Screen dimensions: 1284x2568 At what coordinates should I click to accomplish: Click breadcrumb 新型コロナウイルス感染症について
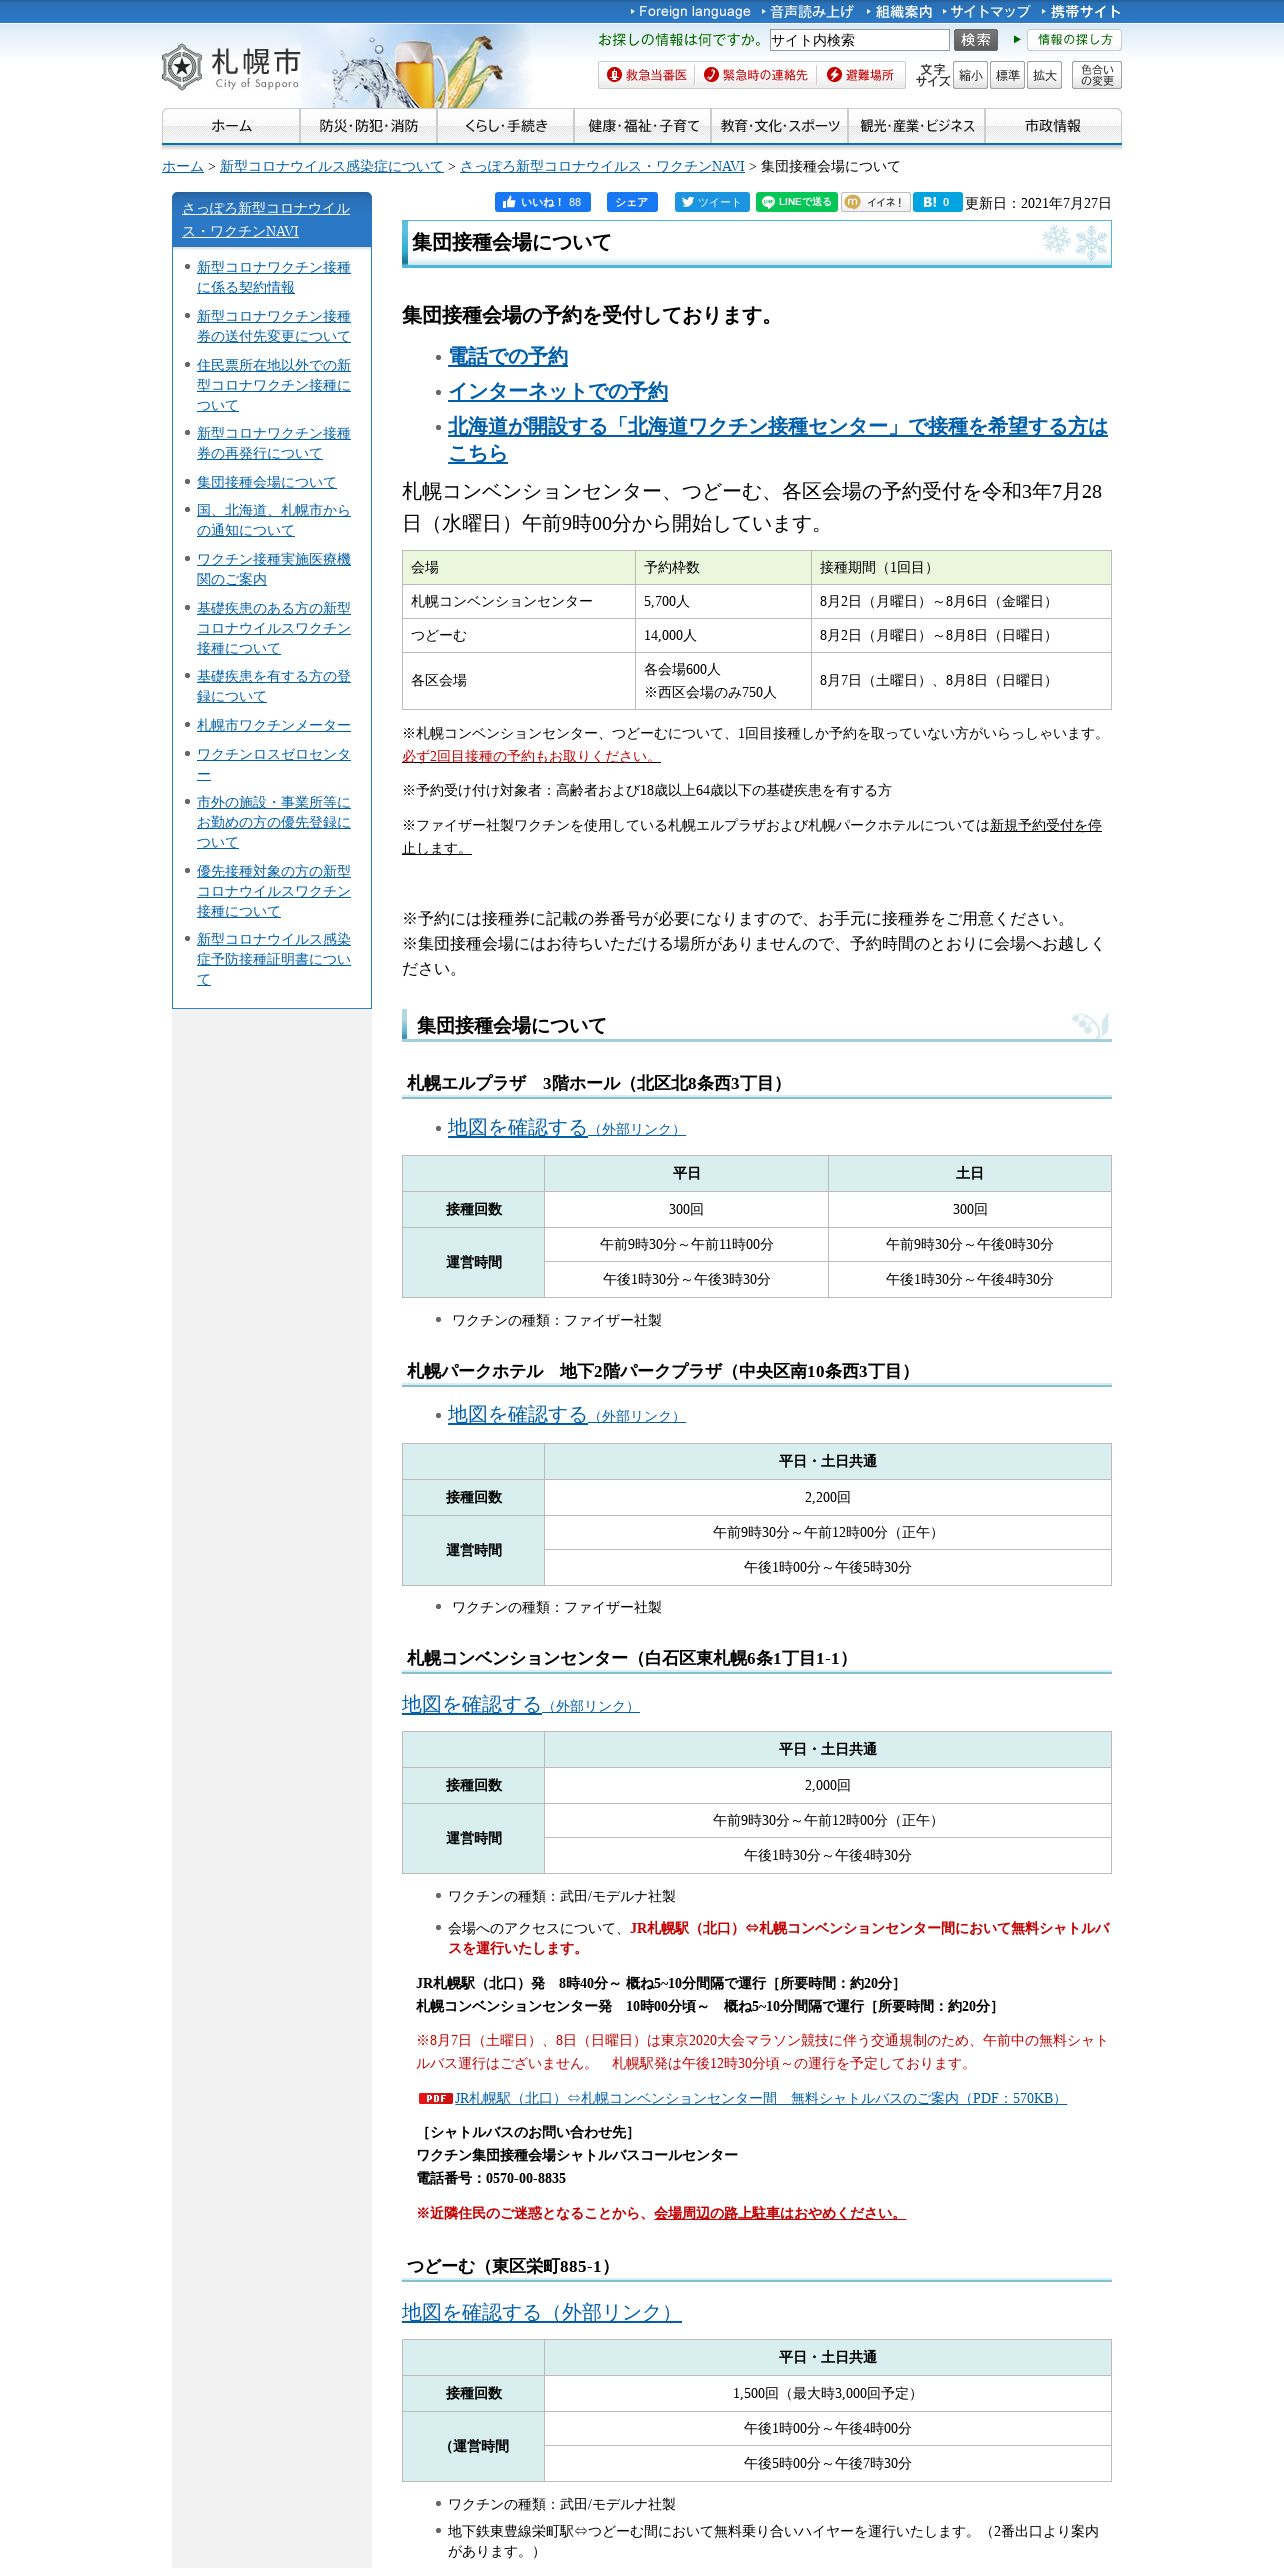pos(331,166)
